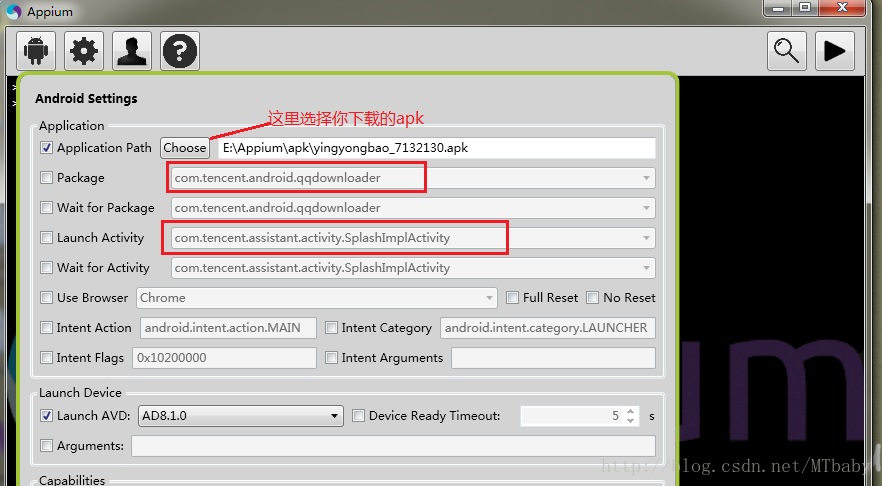Uncheck the Application Path checkbox
Image resolution: width=882 pixels, height=486 pixels.
(47, 148)
